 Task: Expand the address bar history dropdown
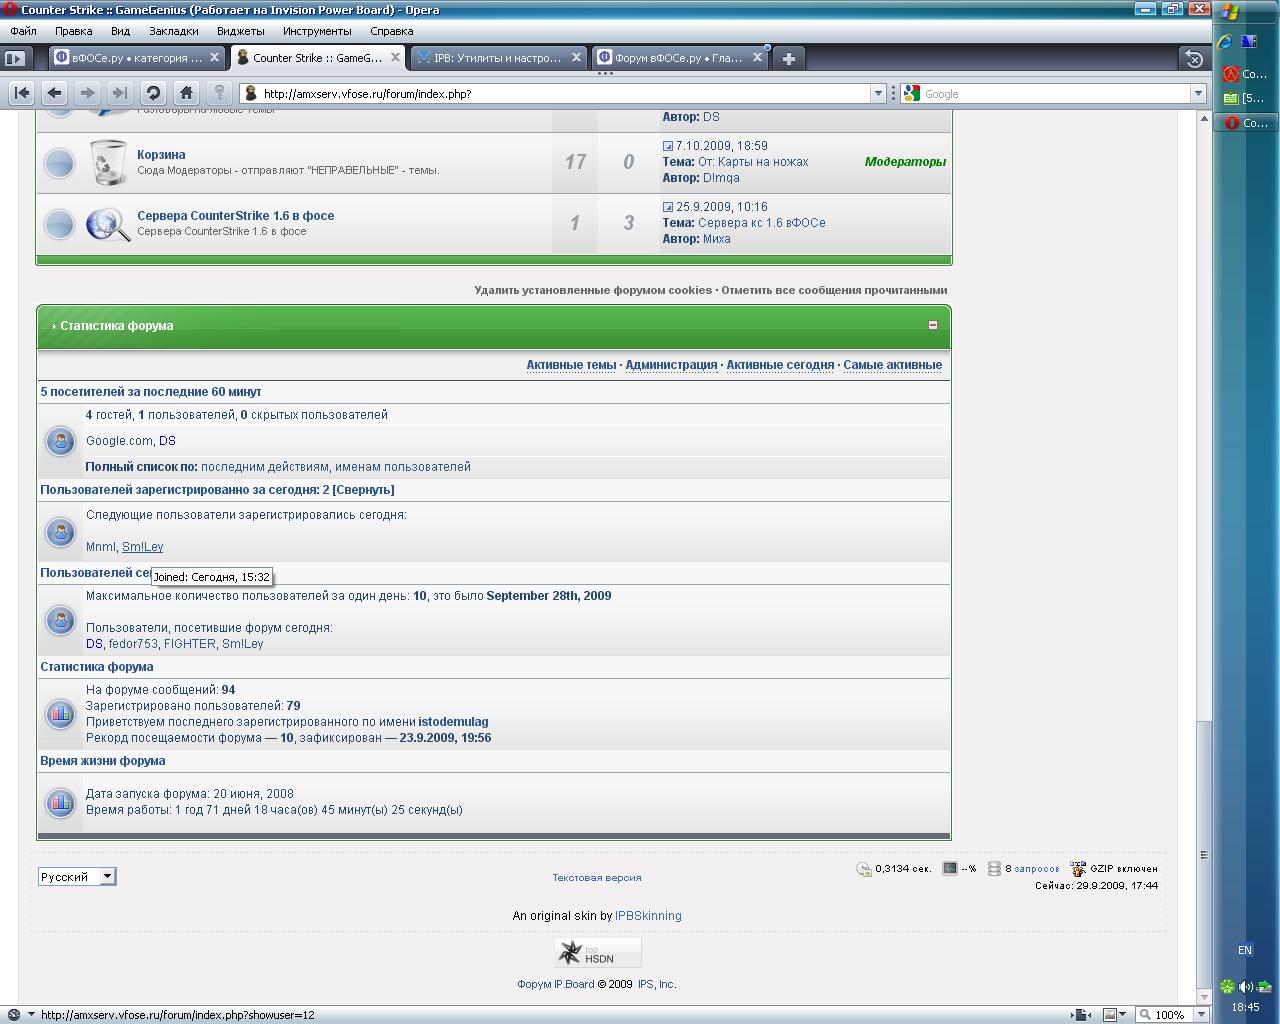(878, 93)
